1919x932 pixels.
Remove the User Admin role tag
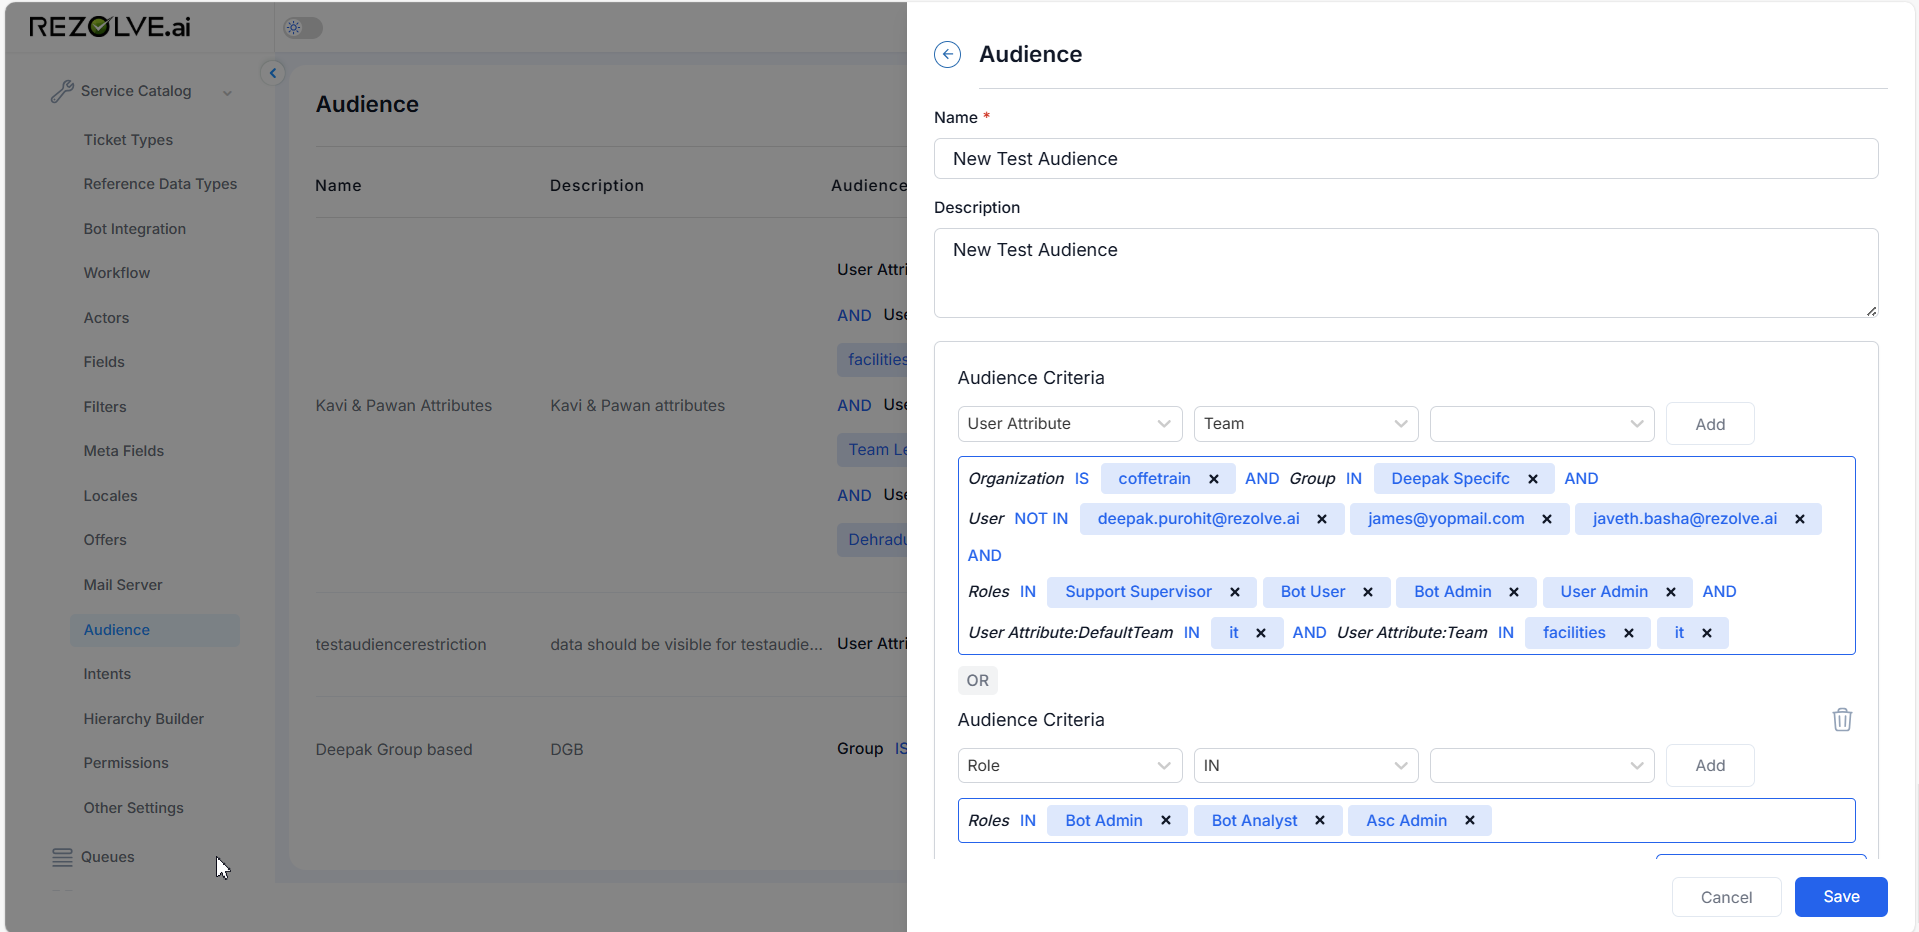[x=1671, y=592]
